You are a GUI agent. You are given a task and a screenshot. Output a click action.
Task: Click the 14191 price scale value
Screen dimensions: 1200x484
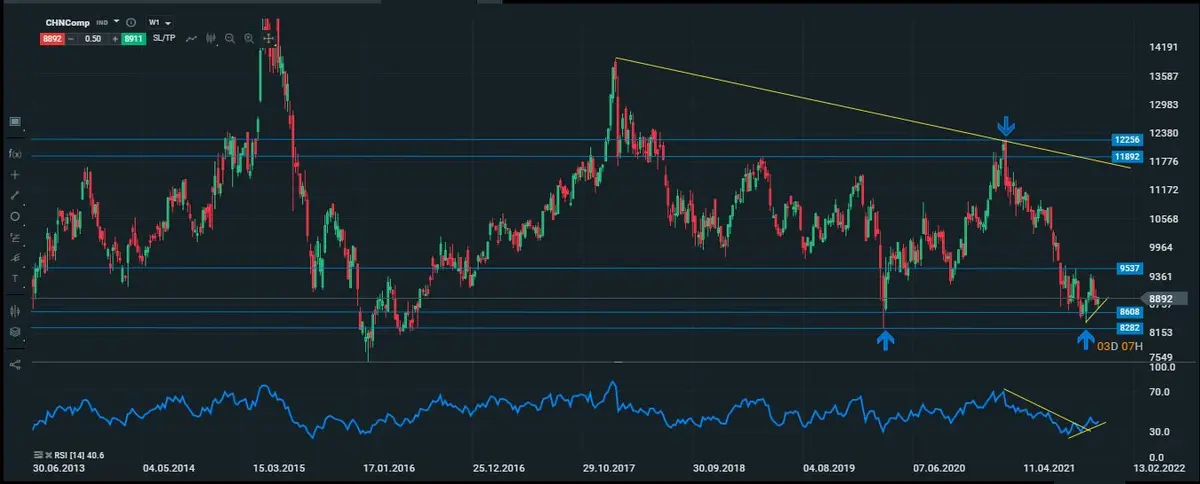[x=1162, y=47]
